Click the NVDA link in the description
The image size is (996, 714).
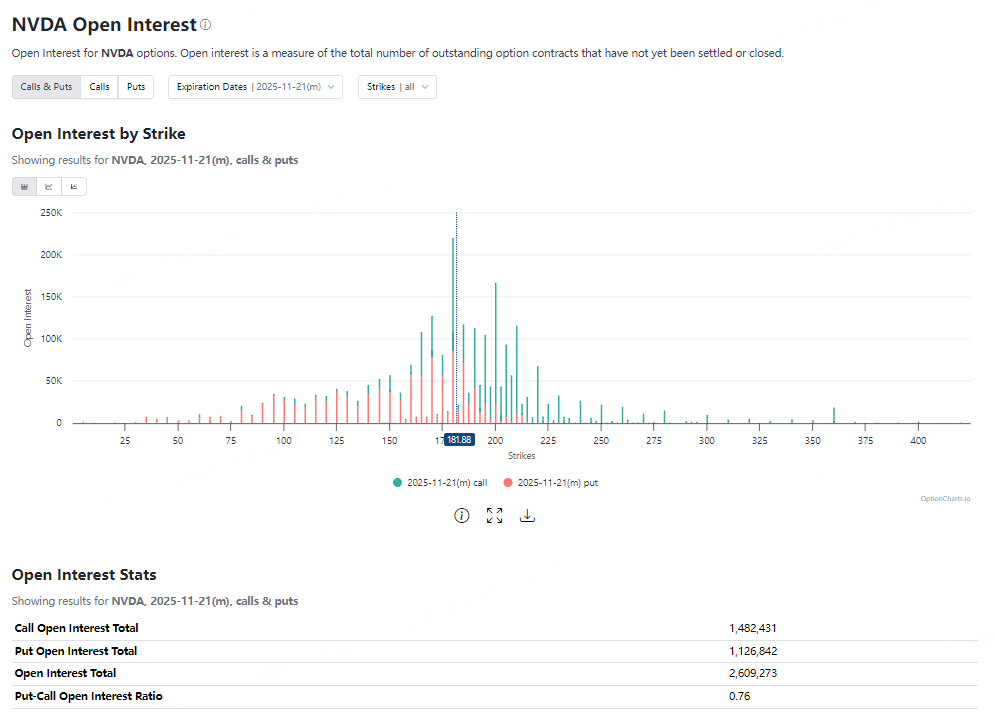[x=119, y=53]
